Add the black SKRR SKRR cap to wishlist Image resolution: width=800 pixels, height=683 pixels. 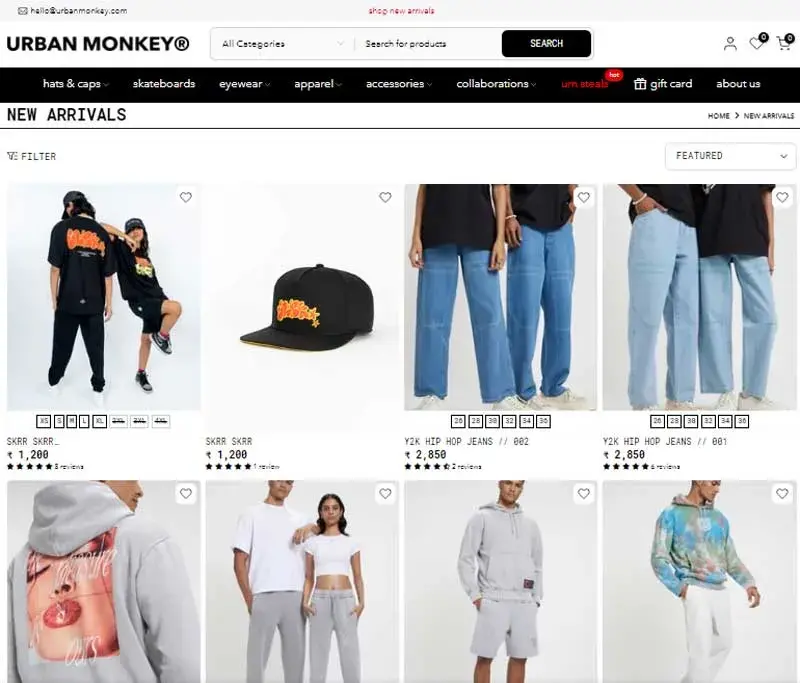coord(385,197)
